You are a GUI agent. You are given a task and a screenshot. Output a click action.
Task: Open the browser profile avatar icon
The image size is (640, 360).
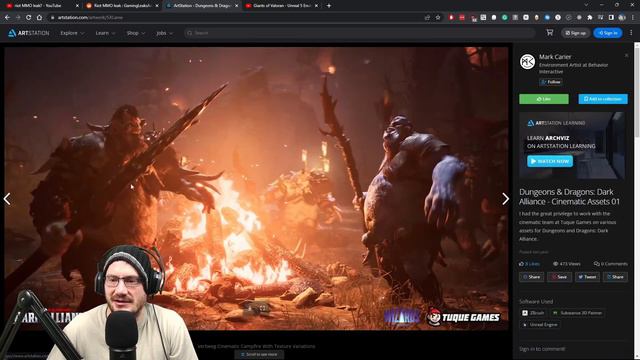tap(622, 18)
